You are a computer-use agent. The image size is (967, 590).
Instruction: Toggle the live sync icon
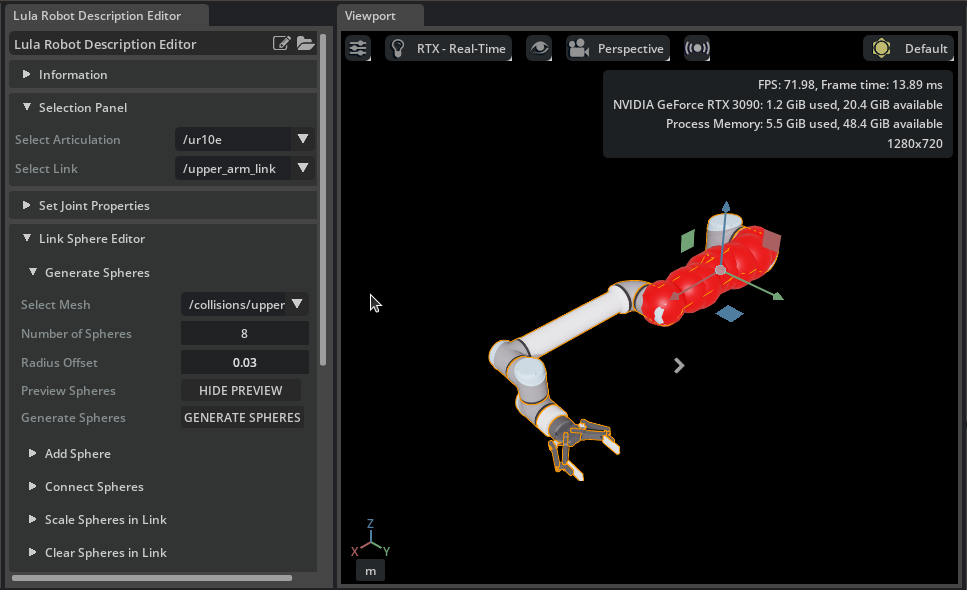696,47
